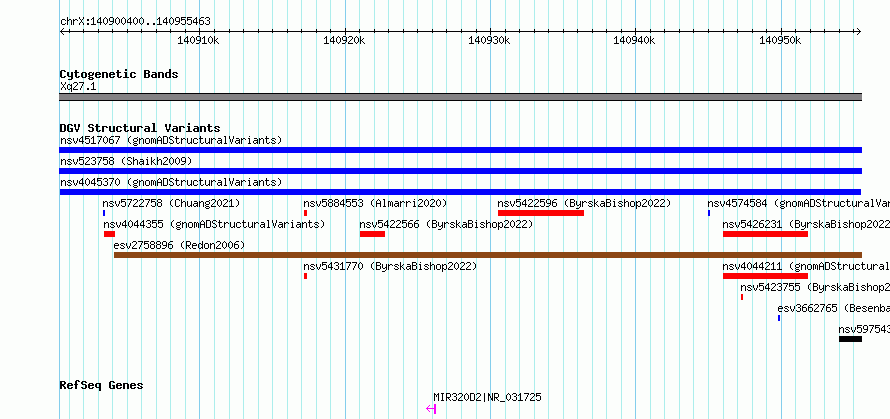This screenshot has width=890, height=419.
Task: Click the brown esv2758896 variant bar
Action: tap(488, 255)
